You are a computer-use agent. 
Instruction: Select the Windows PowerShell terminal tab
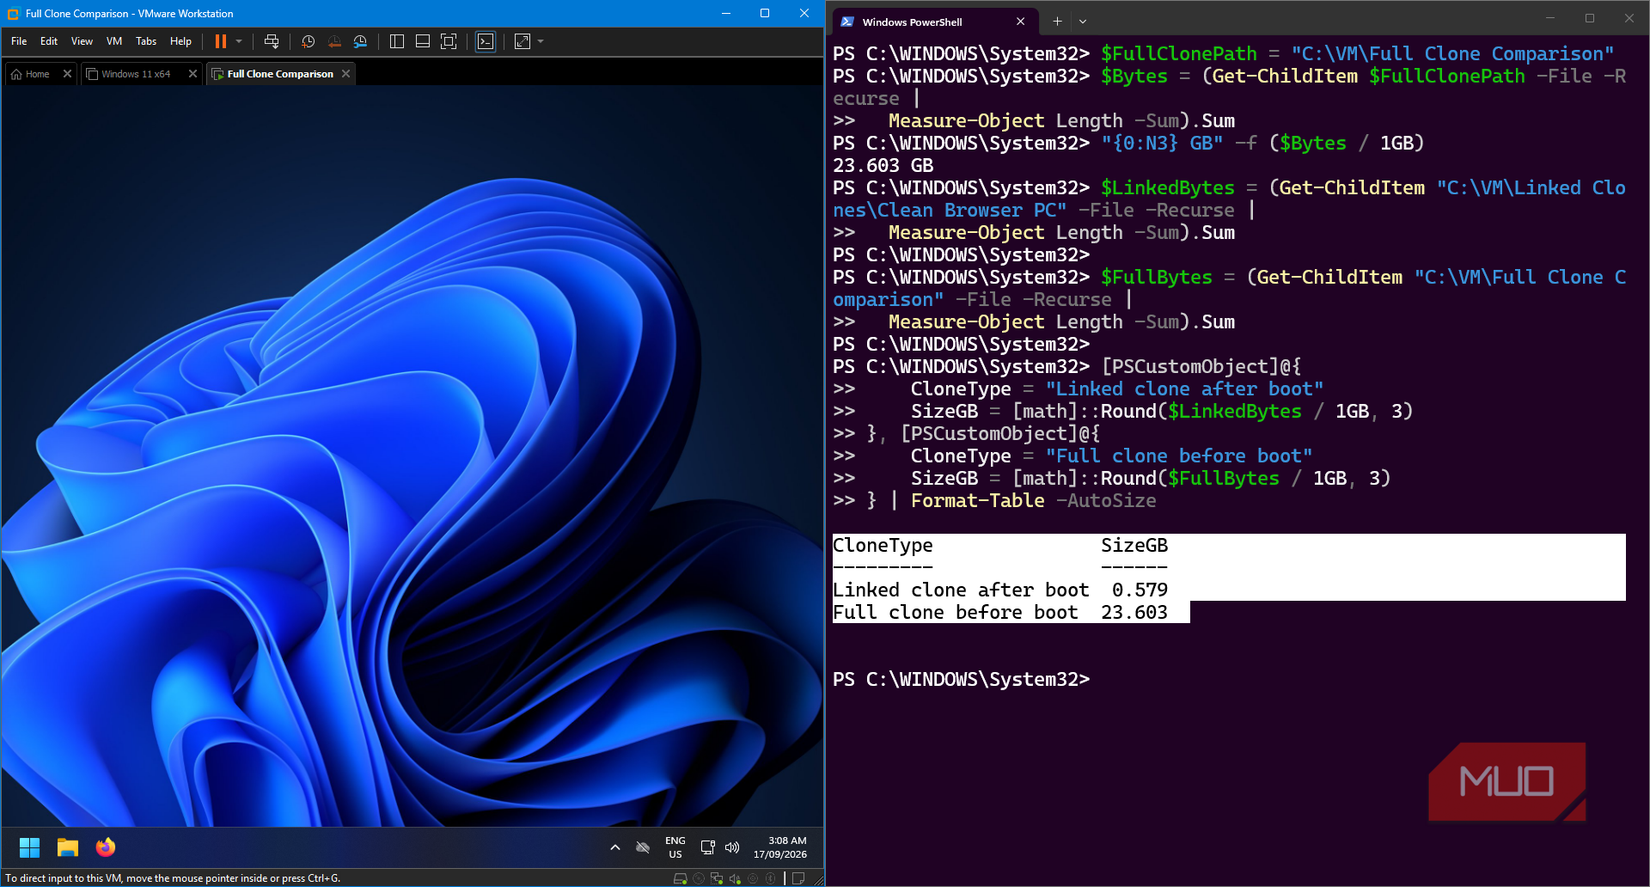(934, 22)
